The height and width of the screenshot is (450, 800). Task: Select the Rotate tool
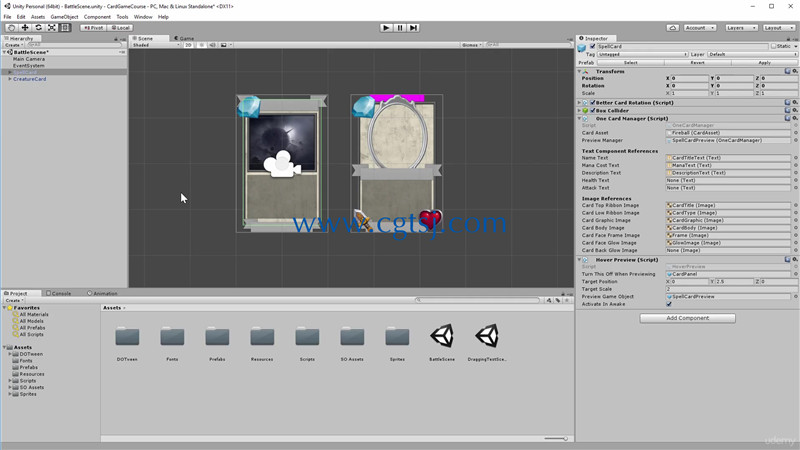pyautogui.click(x=38, y=28)
